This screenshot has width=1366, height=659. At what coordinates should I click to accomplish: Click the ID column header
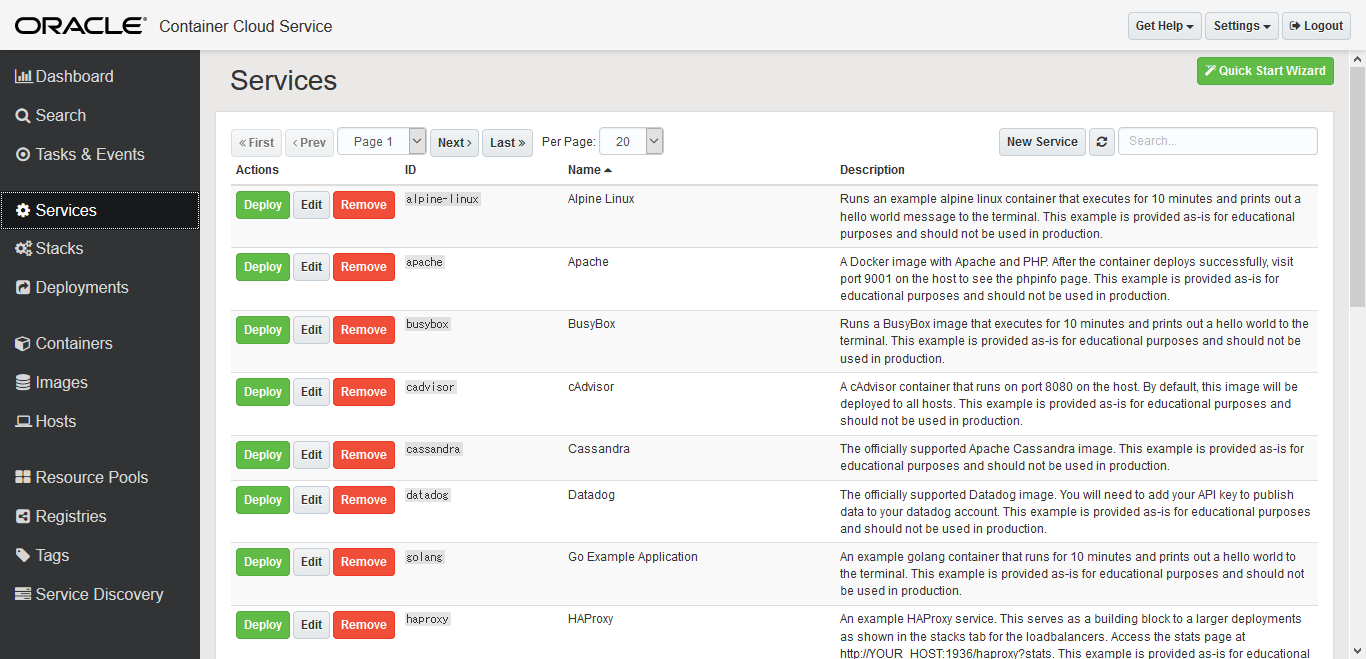coord(410,170)
